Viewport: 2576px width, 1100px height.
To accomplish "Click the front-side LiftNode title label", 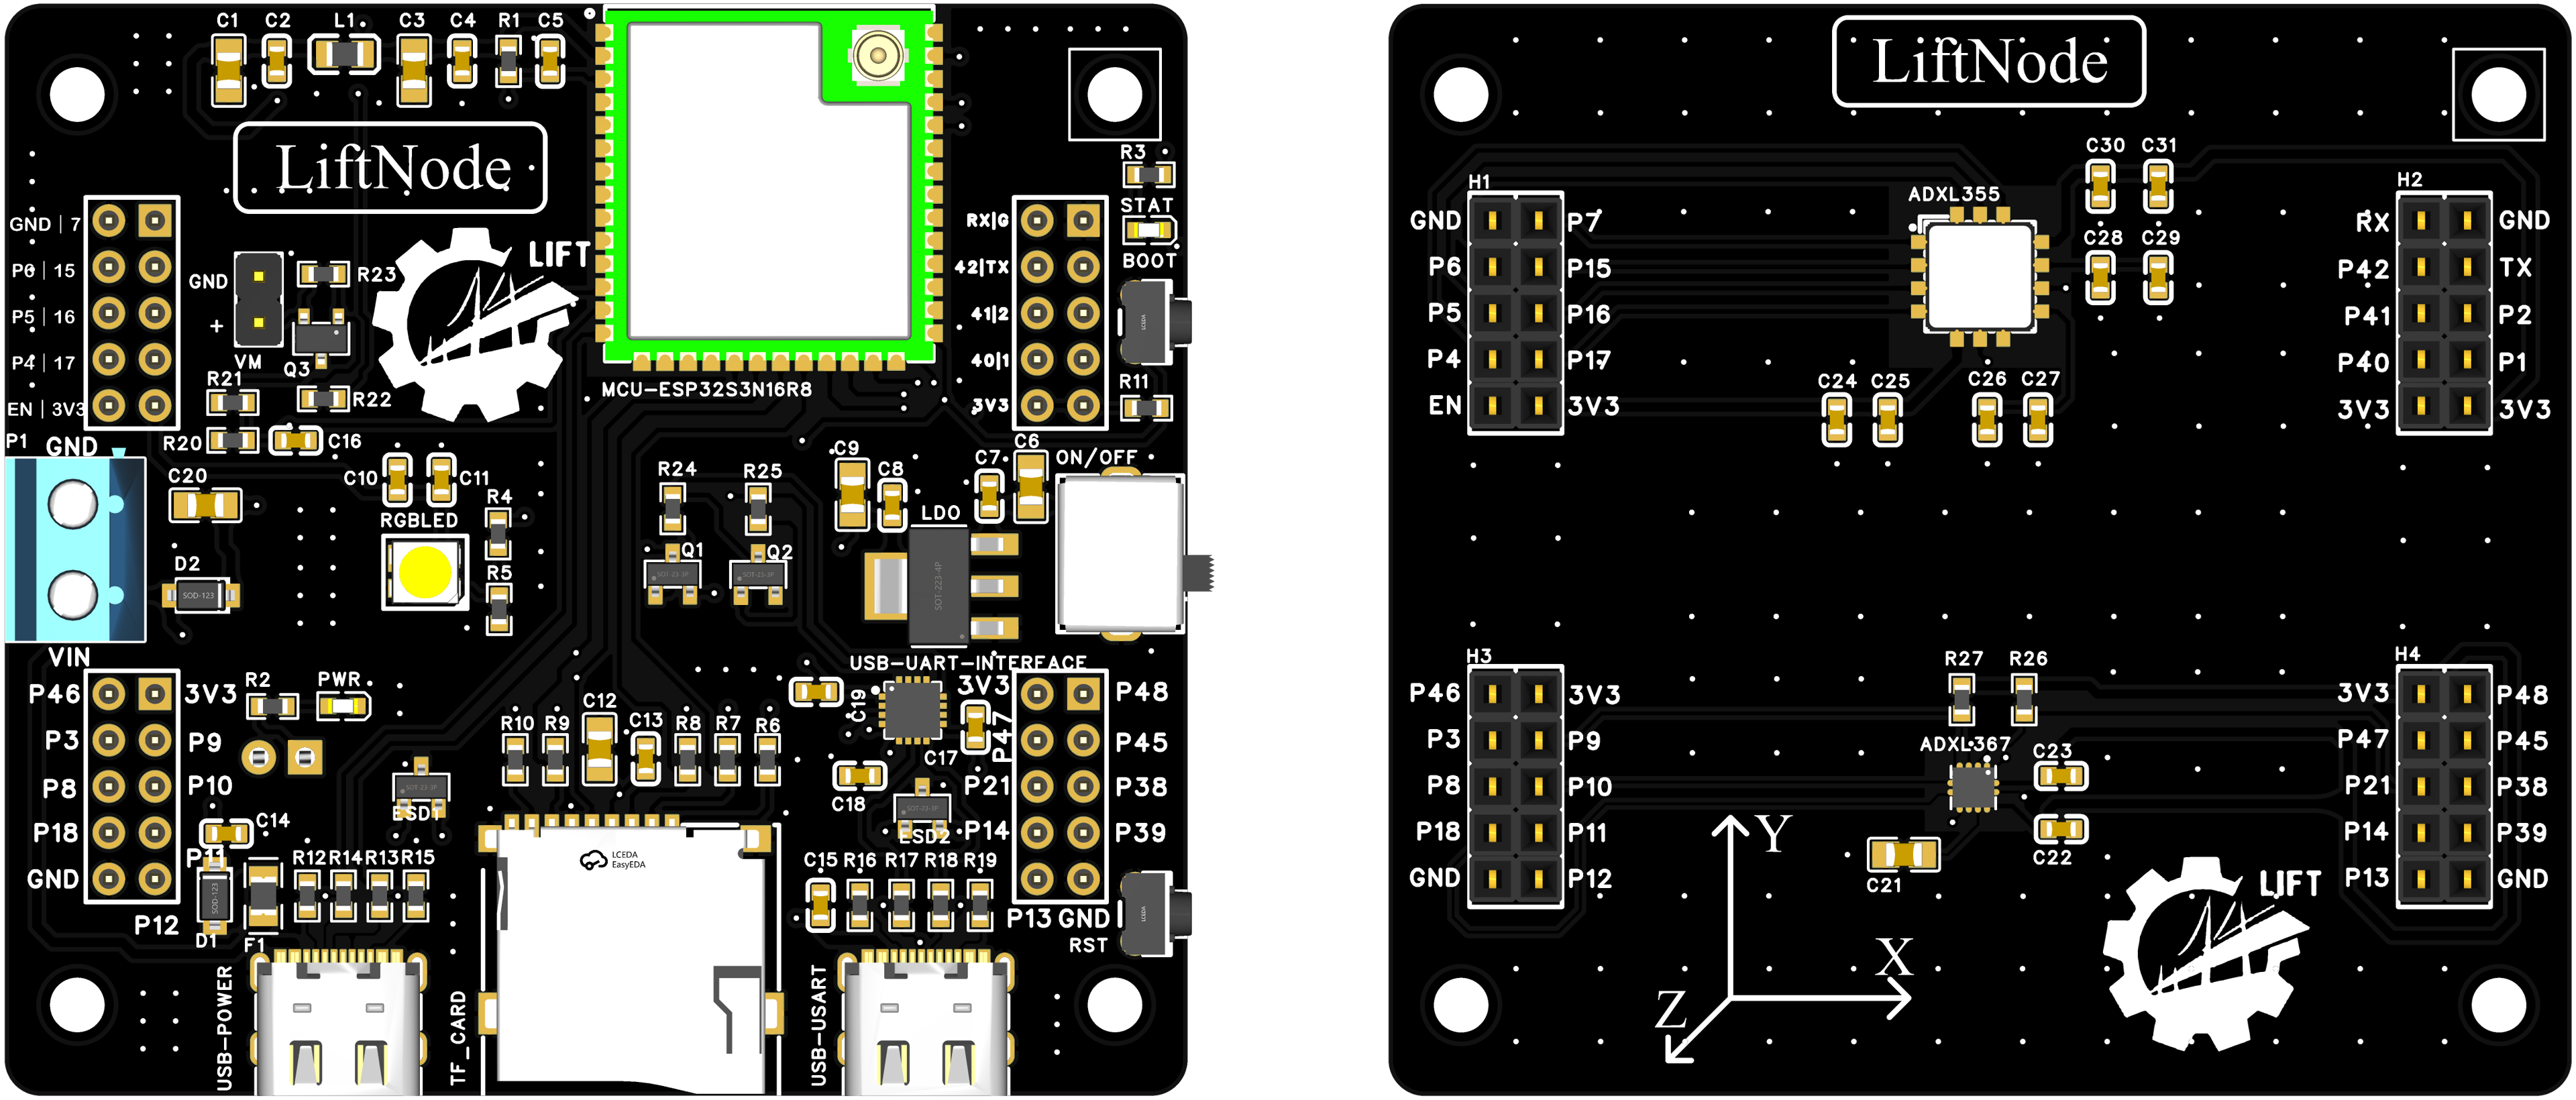I will pyautogui.click(x=390, y=168).
